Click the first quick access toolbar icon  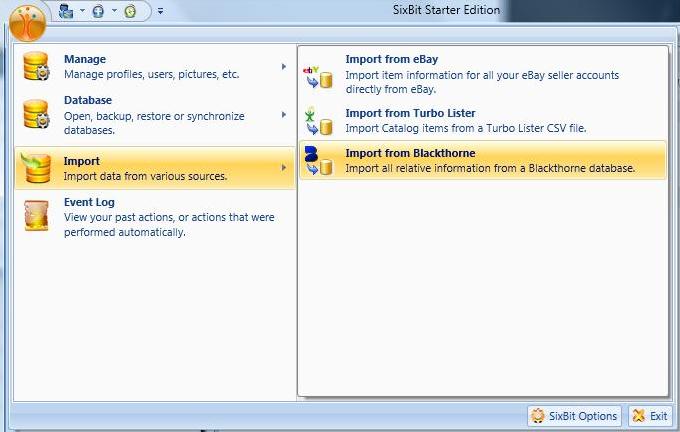66,11
